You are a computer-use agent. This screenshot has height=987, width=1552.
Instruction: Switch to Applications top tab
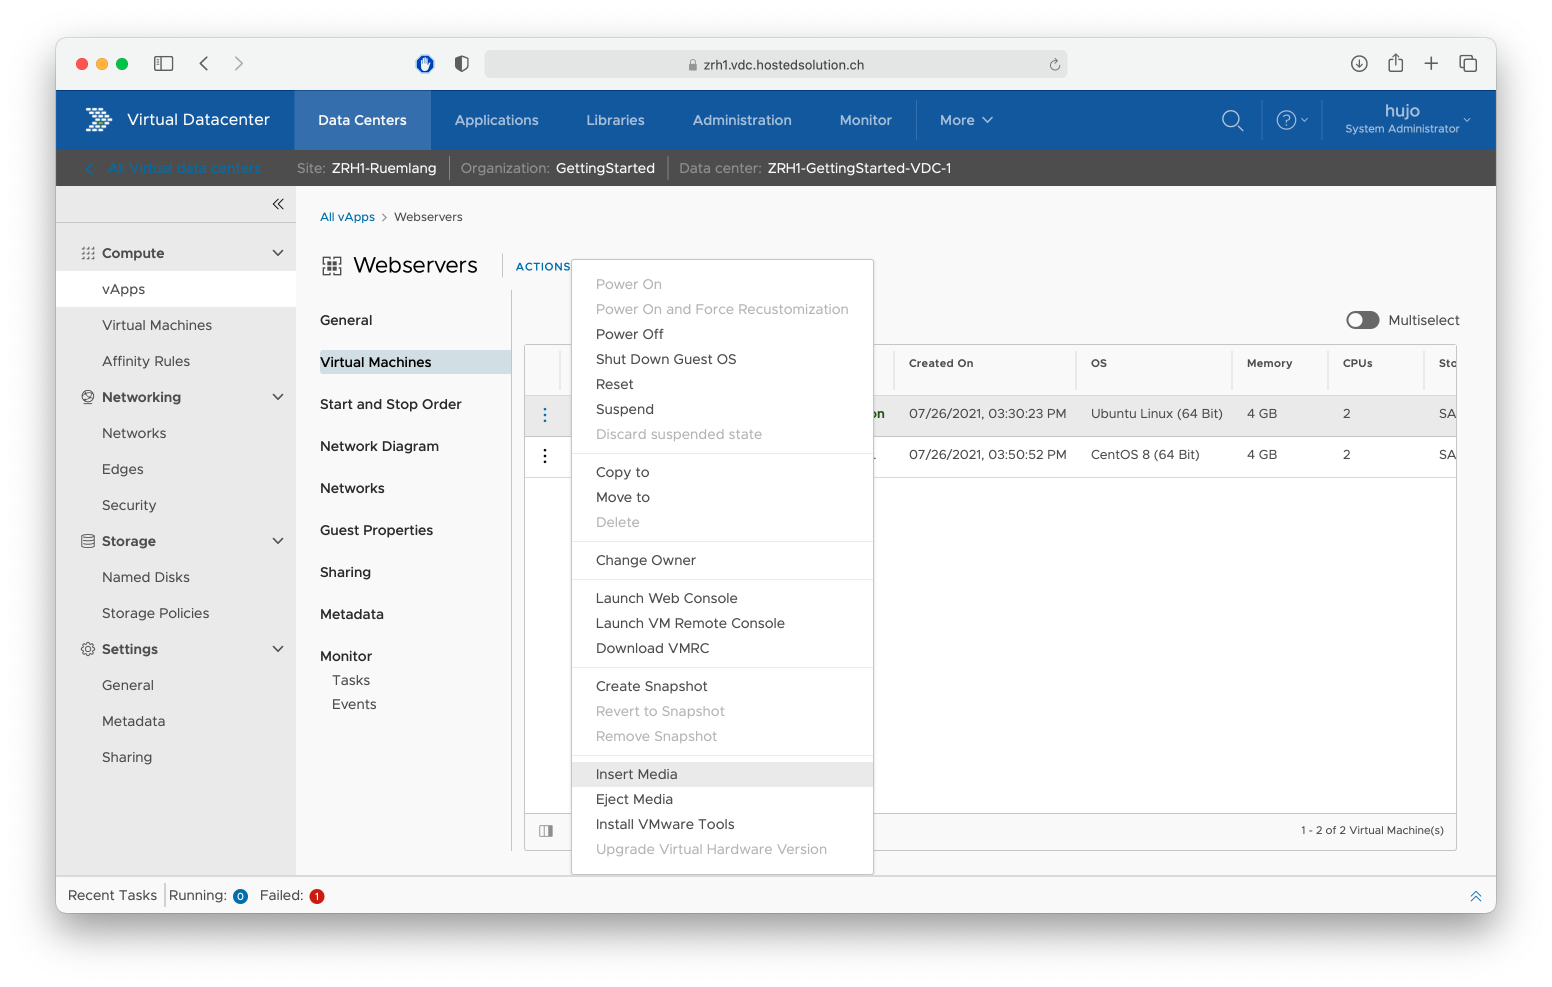pyautogui.click(x=496, y=120)
